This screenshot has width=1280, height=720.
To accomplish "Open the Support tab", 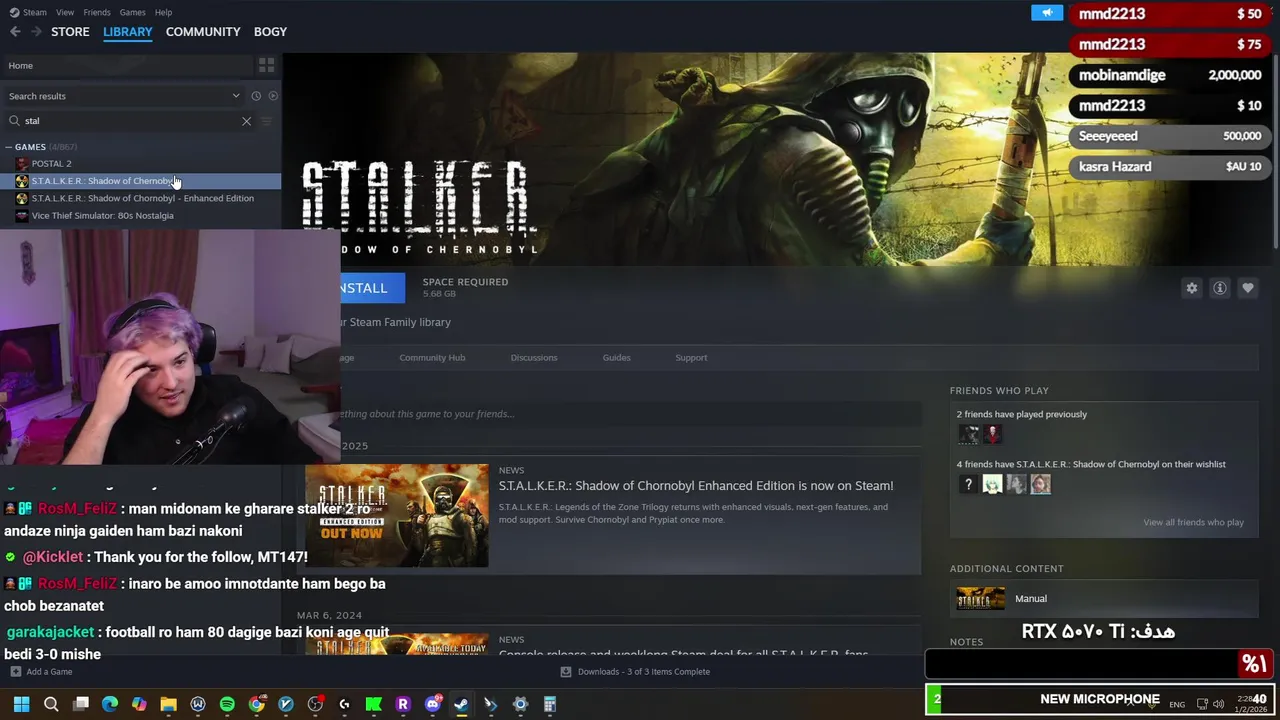I will click(691, 358).
